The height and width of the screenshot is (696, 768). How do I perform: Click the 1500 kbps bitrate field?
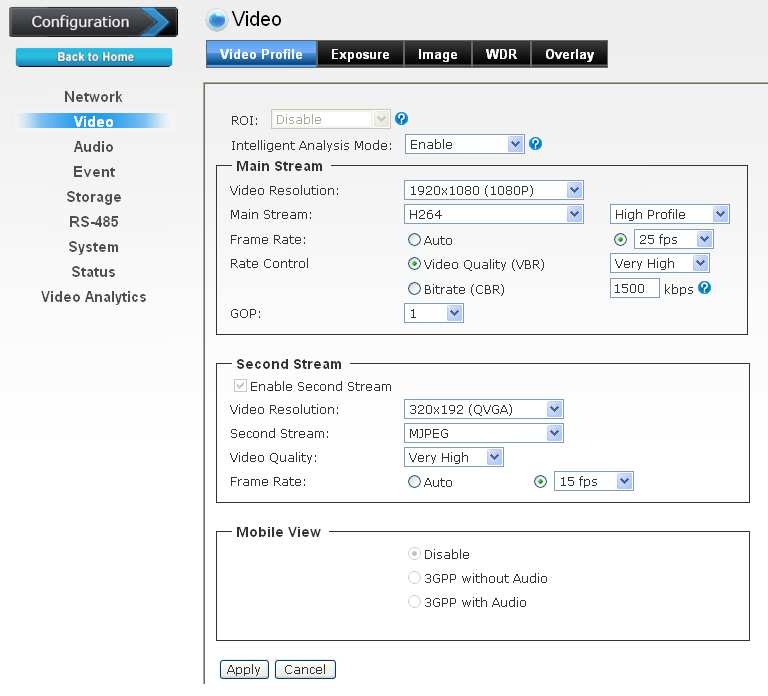[634, 288]
